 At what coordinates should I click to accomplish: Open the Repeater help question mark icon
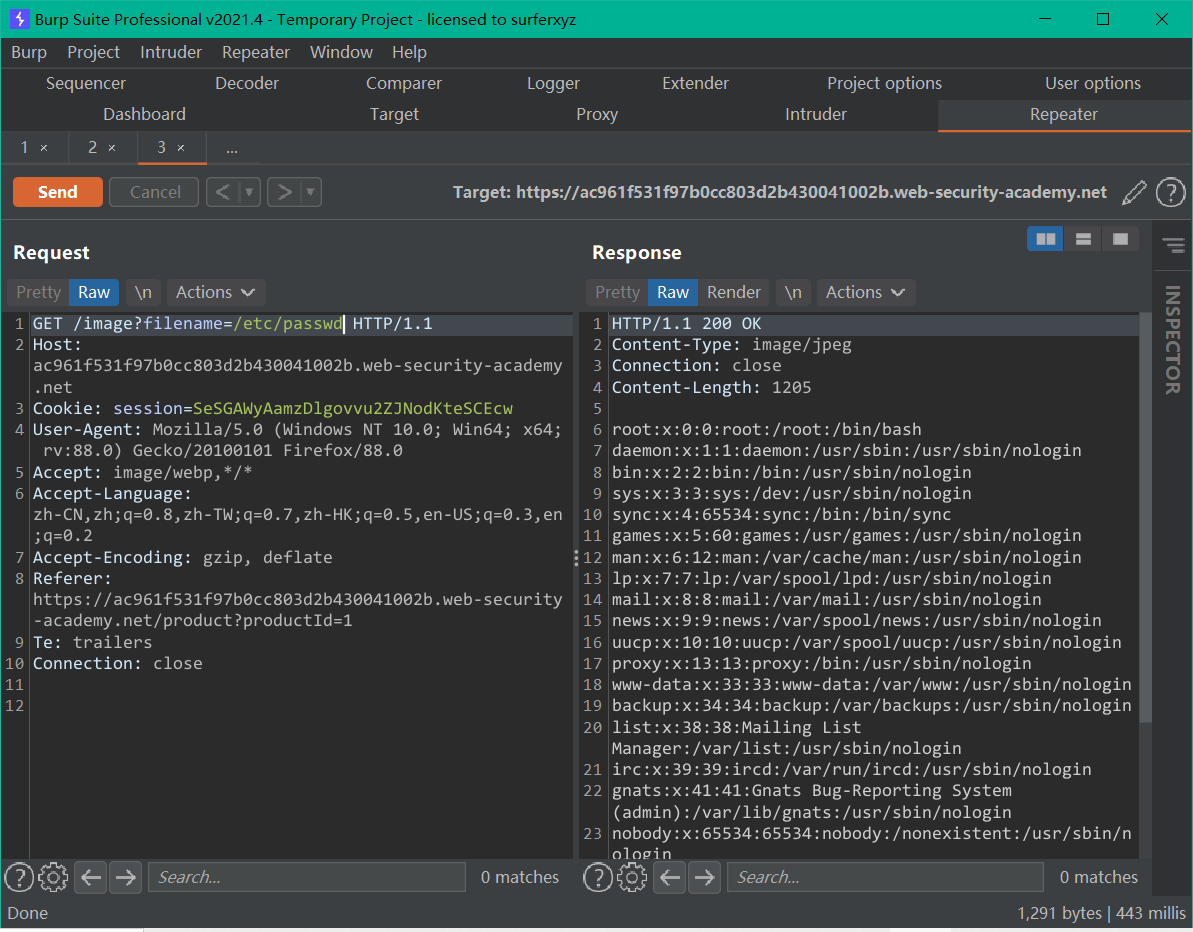(x=1170, y=192)
